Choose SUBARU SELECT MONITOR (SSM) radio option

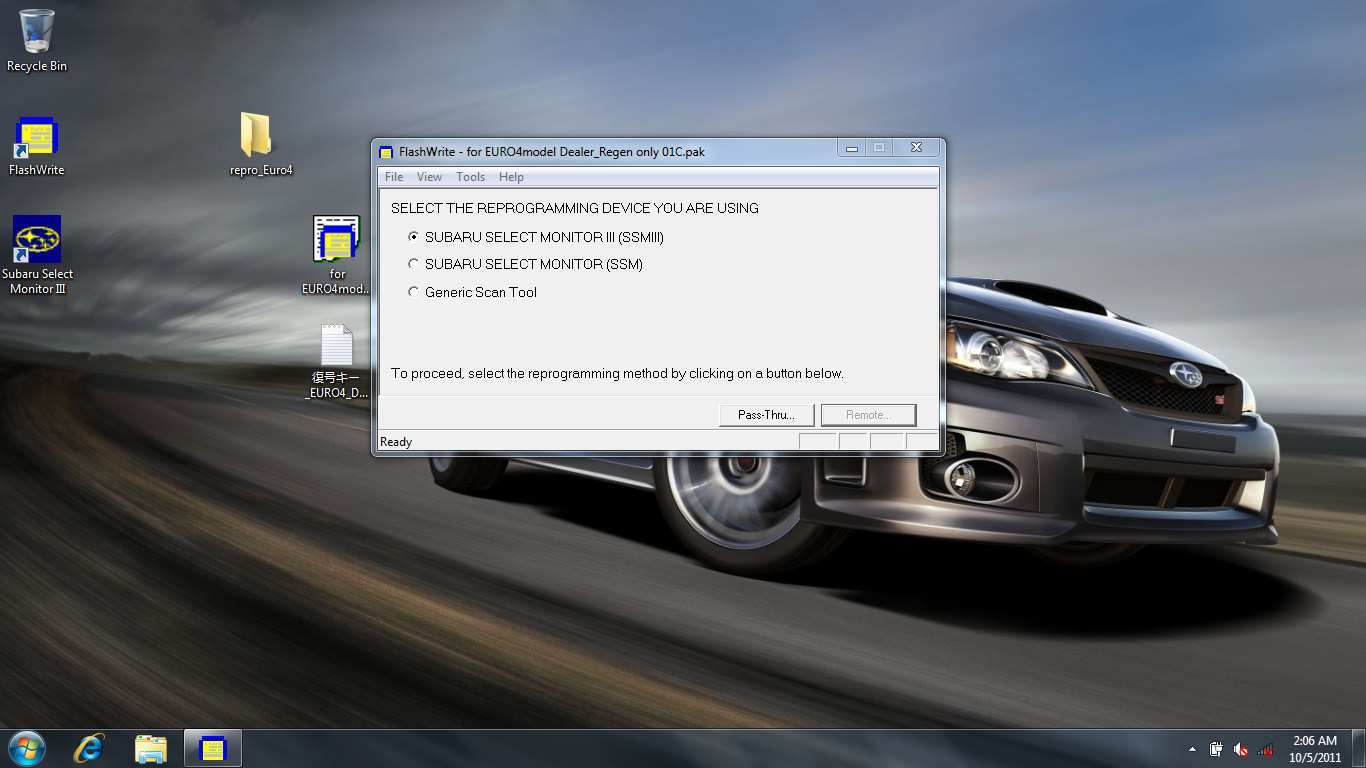point(525,264)
